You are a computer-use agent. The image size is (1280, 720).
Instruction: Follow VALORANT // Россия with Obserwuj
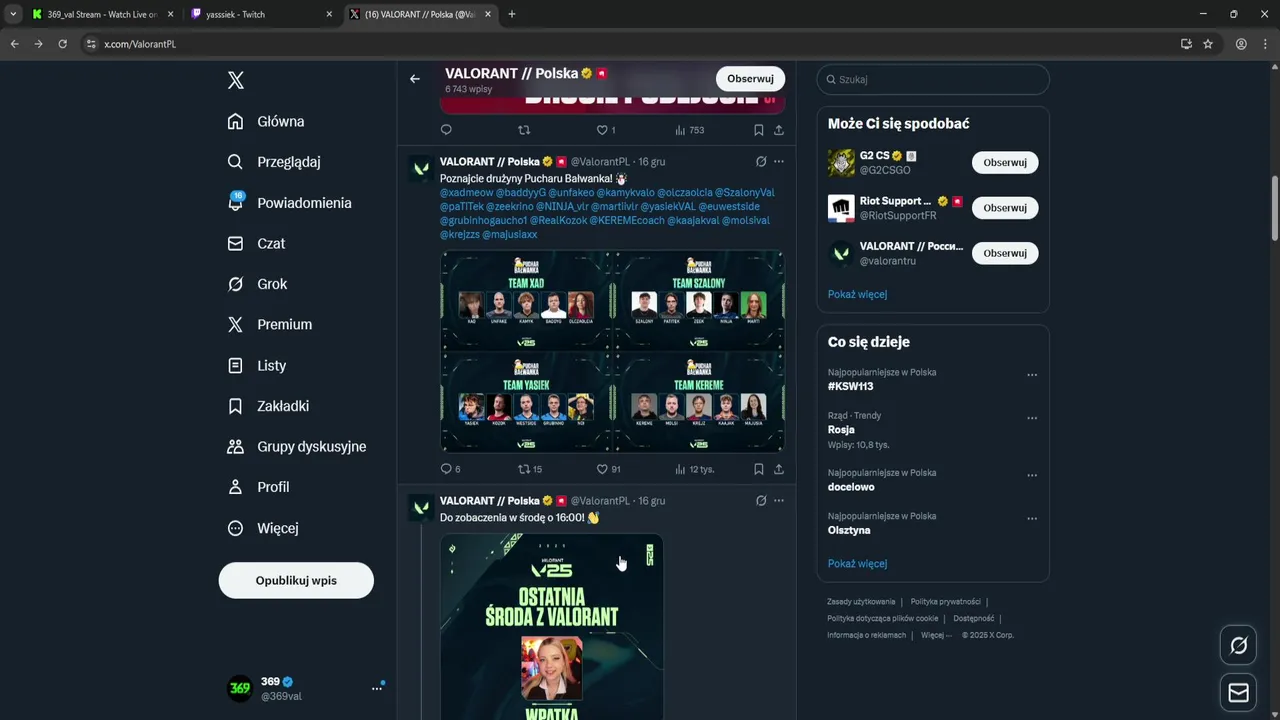(1005, 253)
